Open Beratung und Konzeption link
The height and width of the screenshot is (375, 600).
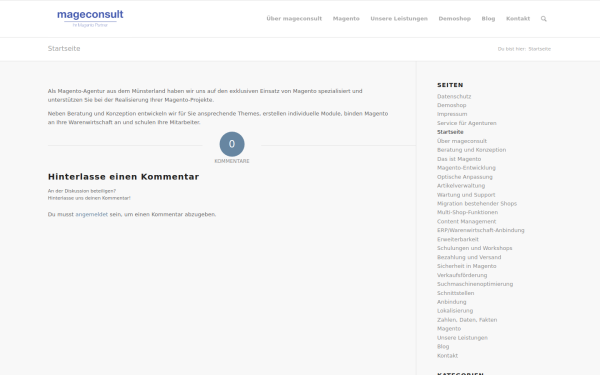[x=471, y=150]
